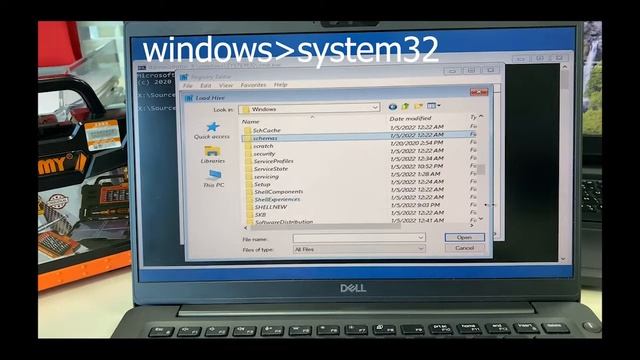The width and height of the screenshot is (640, 360).
Task: Select This PC in the places bar
Action: [213, 179]
